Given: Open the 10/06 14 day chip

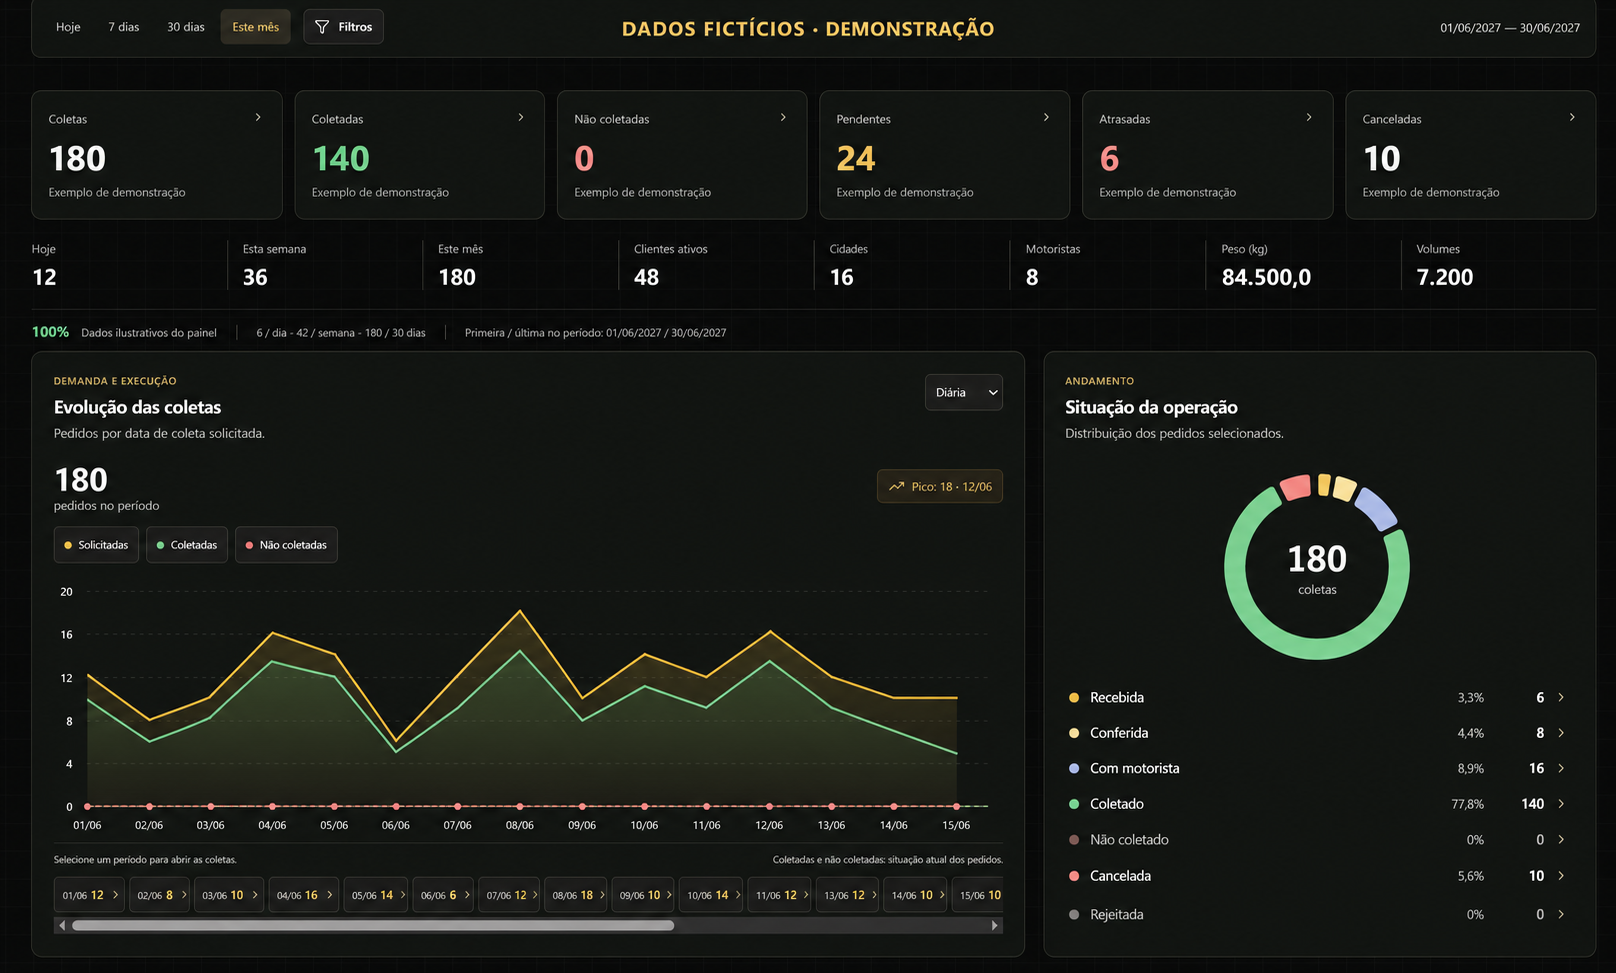Looking at the screenshot, I should pyautogui.click(x=711, y=895).
